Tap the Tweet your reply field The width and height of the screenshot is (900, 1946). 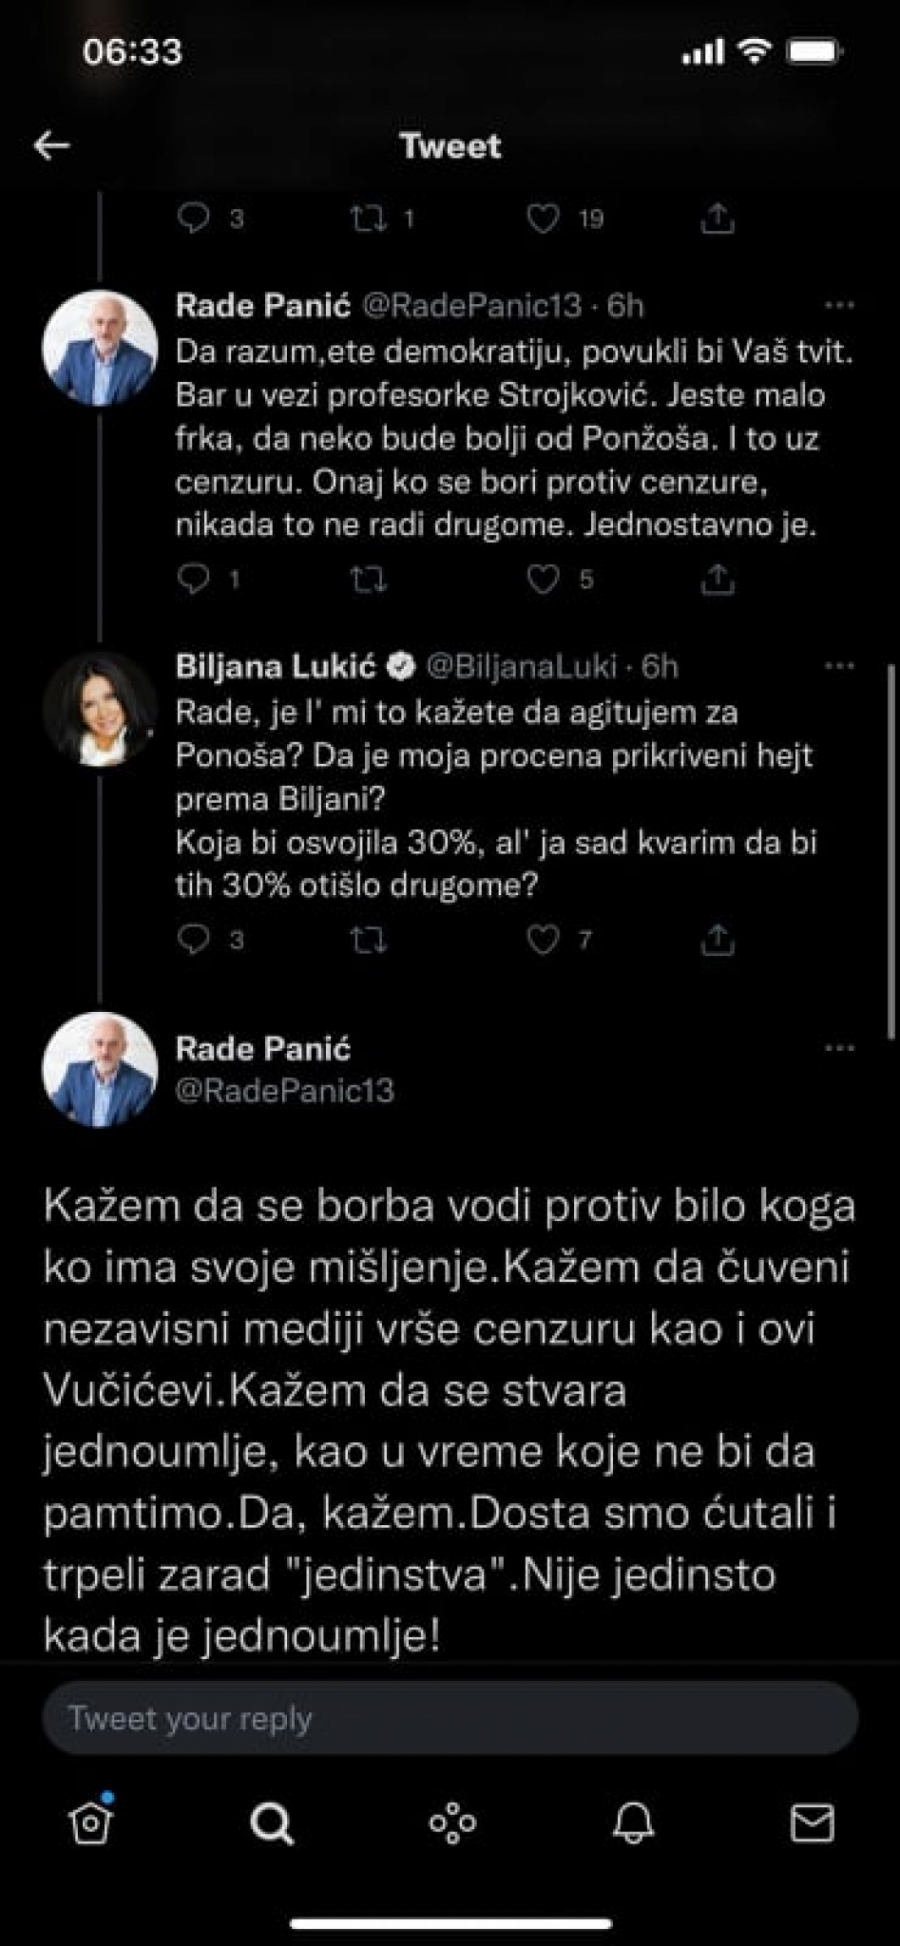[450, 1717]
